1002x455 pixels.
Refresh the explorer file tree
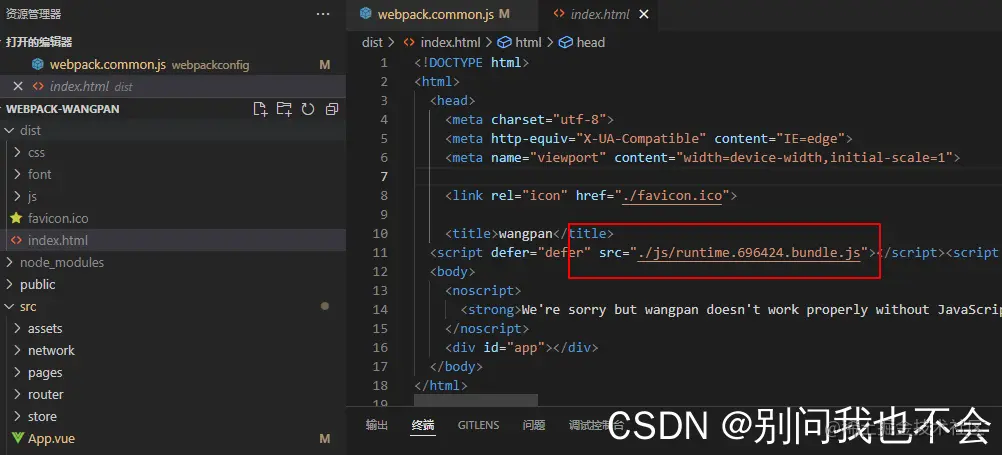point(308,109)
